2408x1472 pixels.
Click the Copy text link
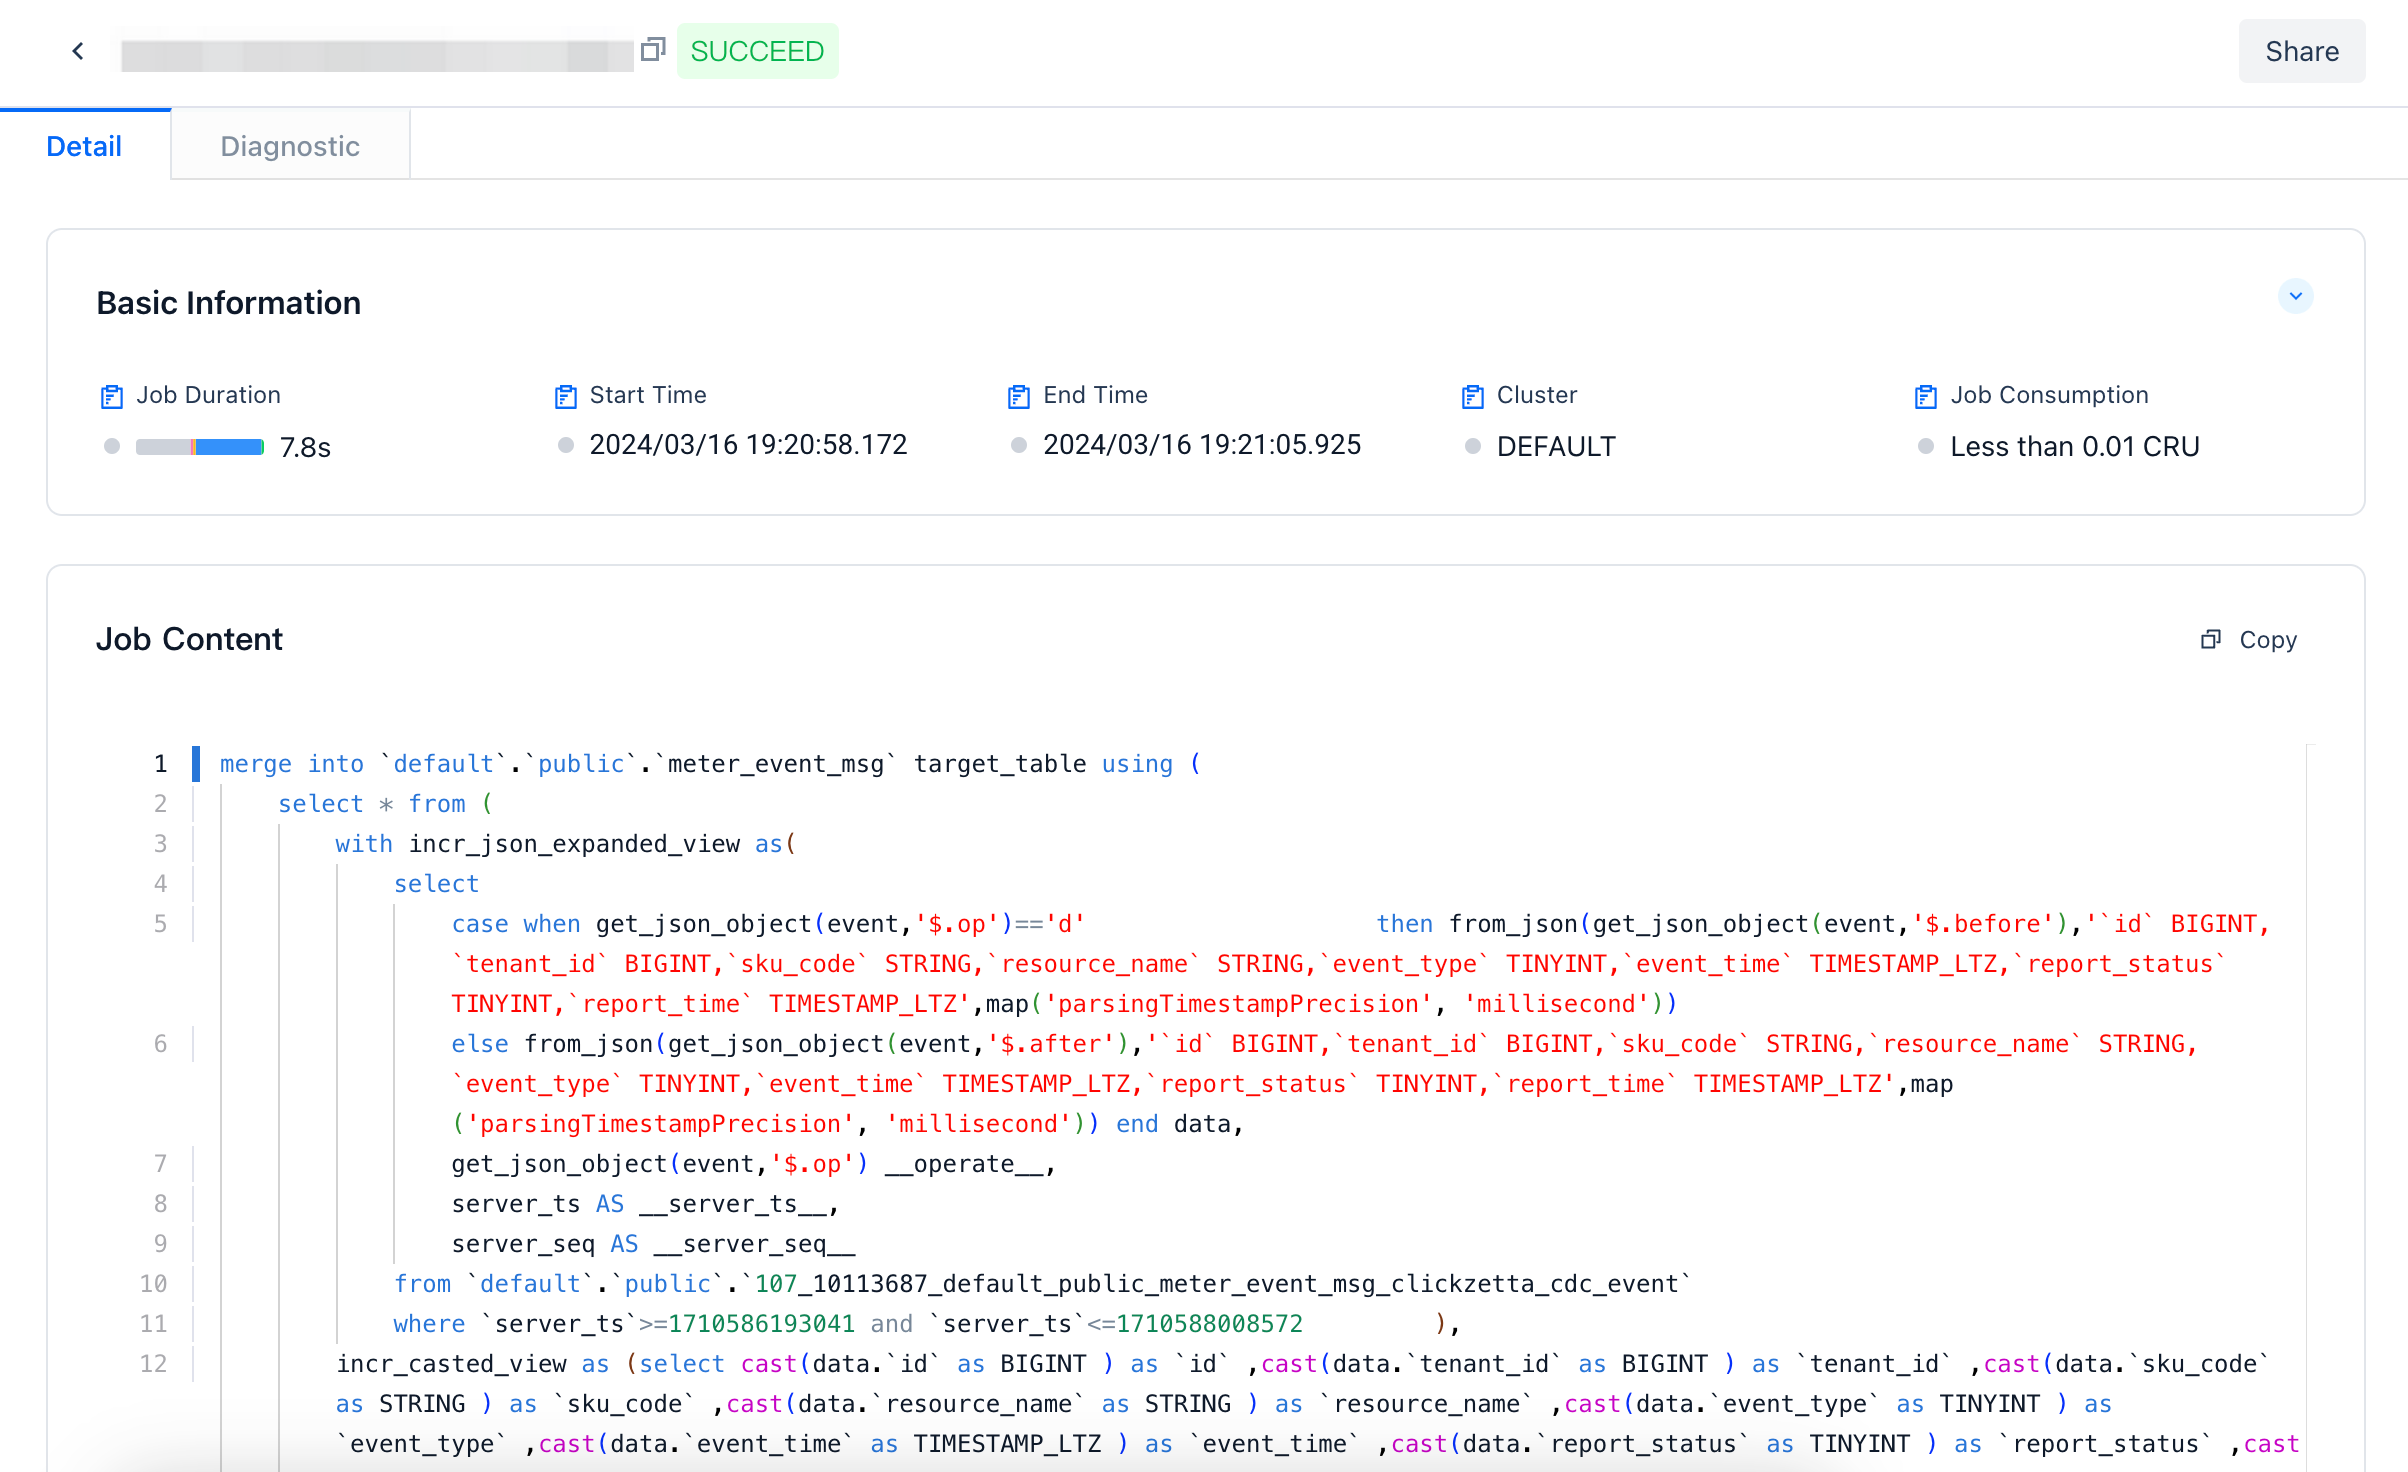click(x=2267, y=639)
